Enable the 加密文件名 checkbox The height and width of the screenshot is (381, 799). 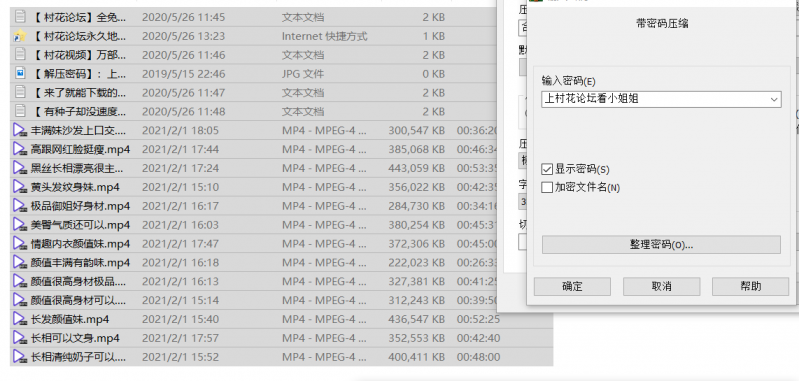click(547, 187)
